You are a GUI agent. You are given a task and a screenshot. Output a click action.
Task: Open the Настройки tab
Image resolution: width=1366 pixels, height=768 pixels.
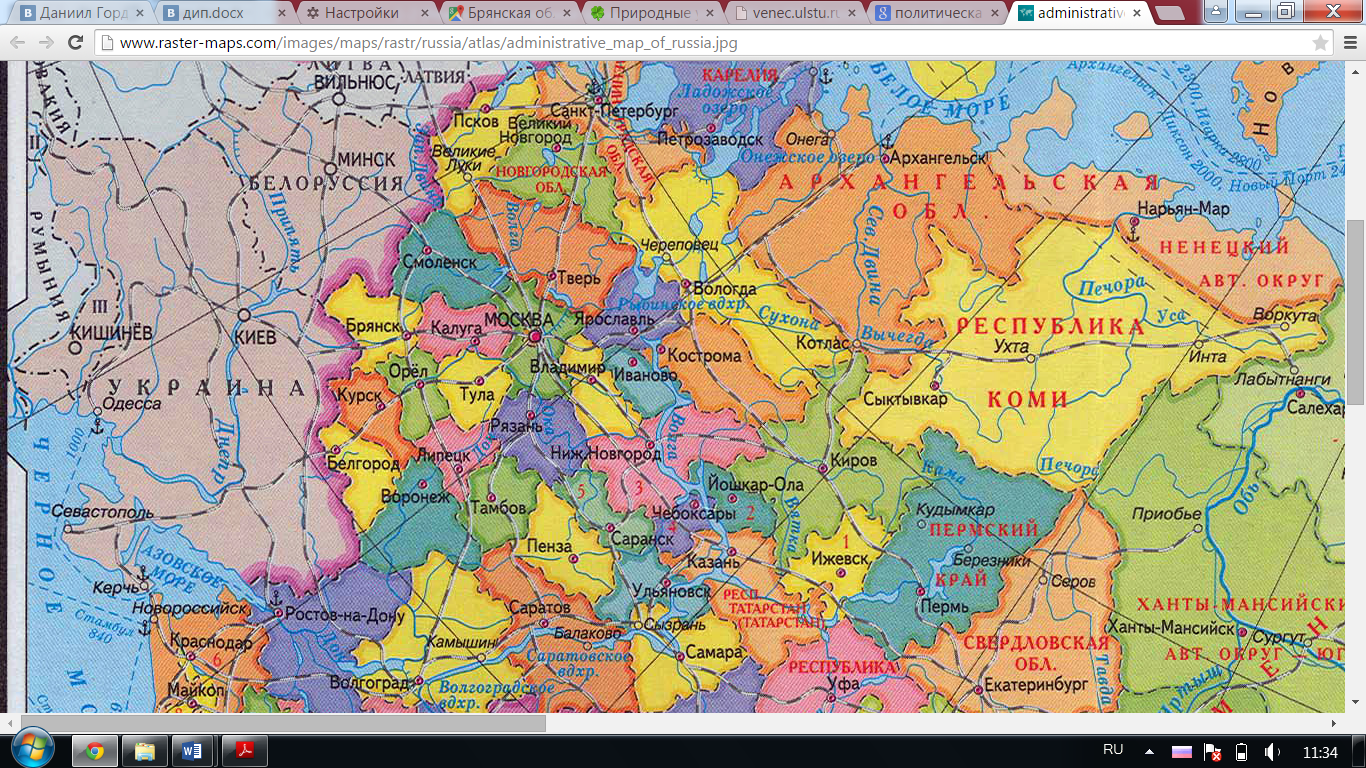[x=364, y=13]
